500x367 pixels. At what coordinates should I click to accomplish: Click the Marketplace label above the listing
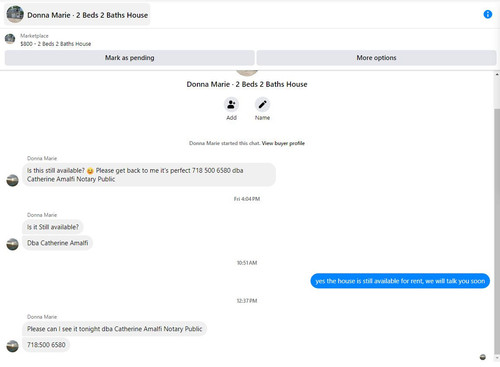coord(34,36)
